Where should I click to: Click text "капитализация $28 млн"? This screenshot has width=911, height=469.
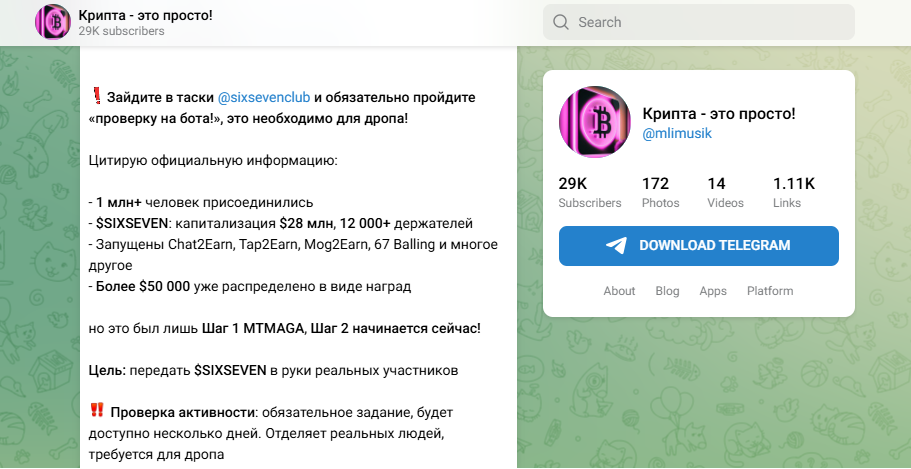pyautogui.click(x=254, y=224)
